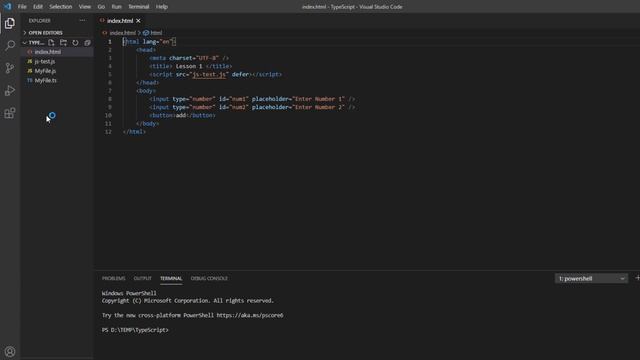Open the File menu
The height and width of the screenshot is (360, 640).
click(22, 7)
